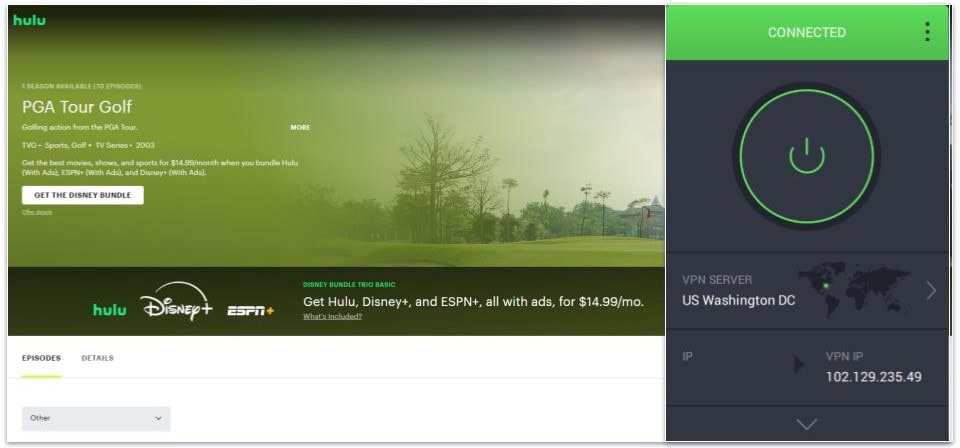Click the IP arrow indicator in VPN panel
This screenshot has width=960, height=448.
pyautogui.click(x=799, y=365)
